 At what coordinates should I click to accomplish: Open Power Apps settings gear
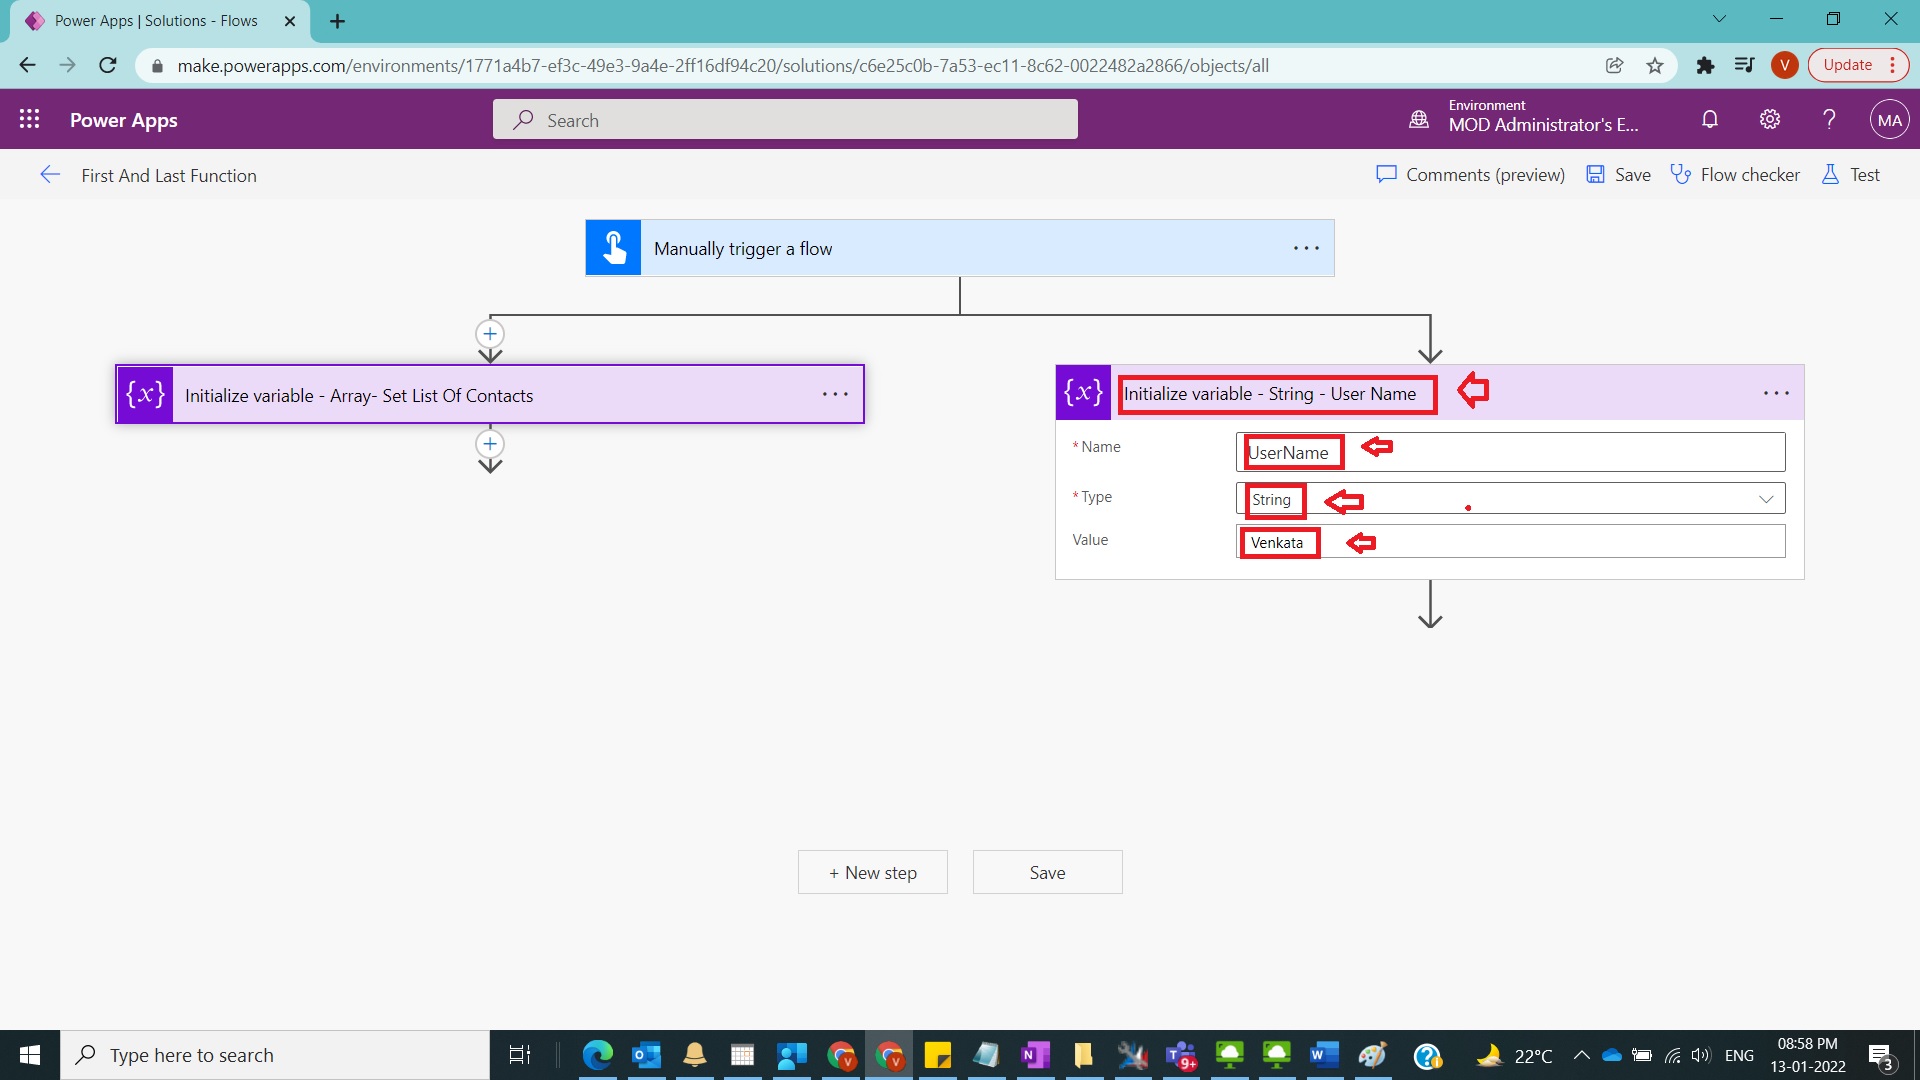point(1769,118)
